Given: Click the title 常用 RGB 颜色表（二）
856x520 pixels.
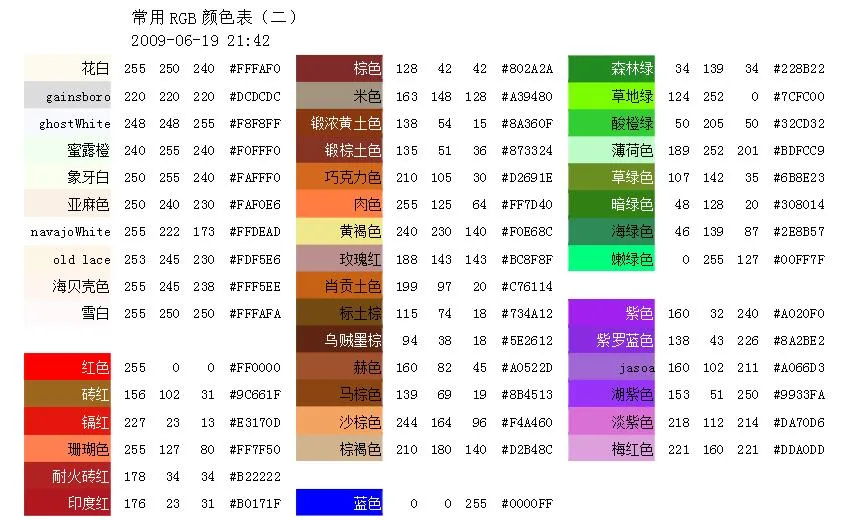Looking at the screenshot, I should (215, 17).
